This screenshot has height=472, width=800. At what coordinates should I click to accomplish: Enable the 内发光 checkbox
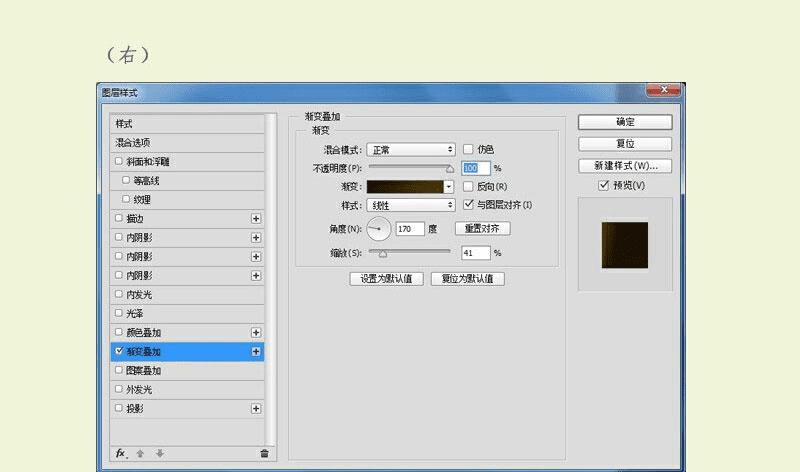coord(119,294)
